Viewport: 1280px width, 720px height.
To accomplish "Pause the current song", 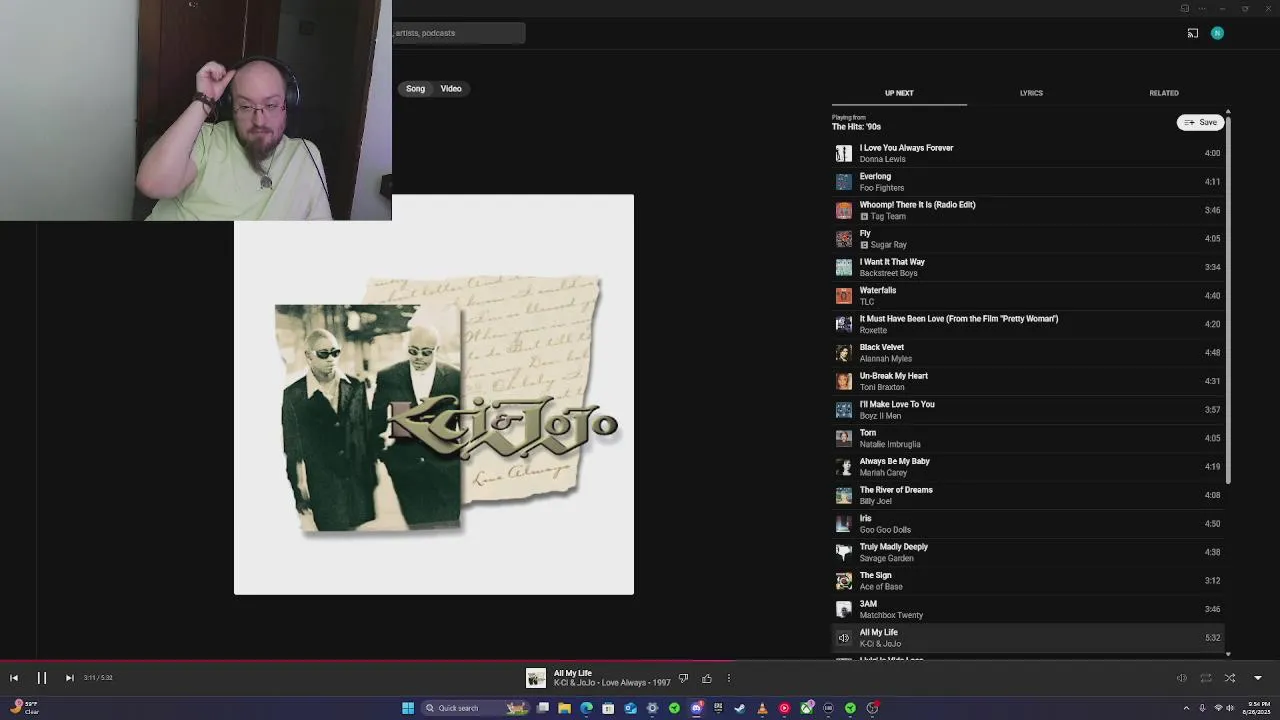I will point(42,678).
